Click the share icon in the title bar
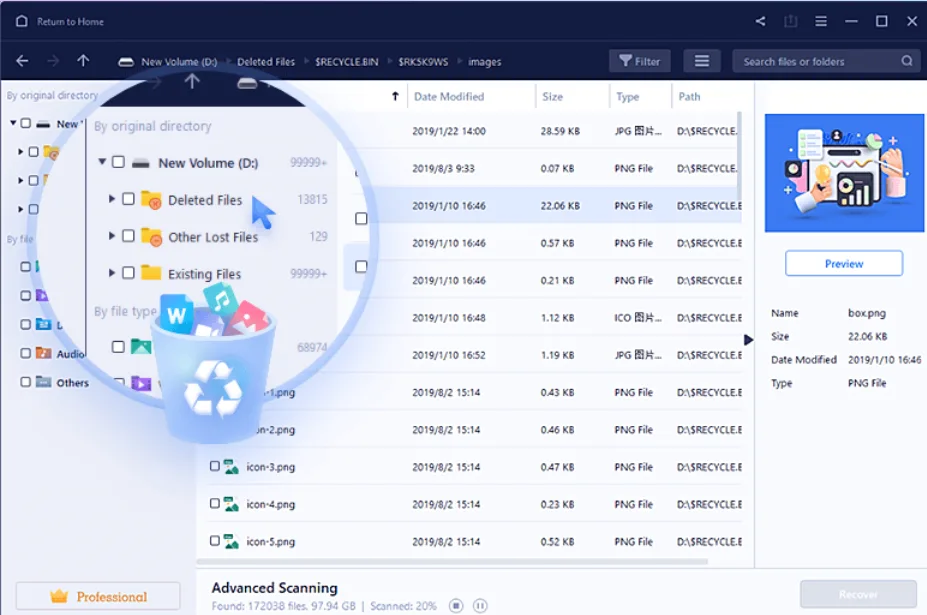This screenshot has width=927, height=615. pos(759,20)
